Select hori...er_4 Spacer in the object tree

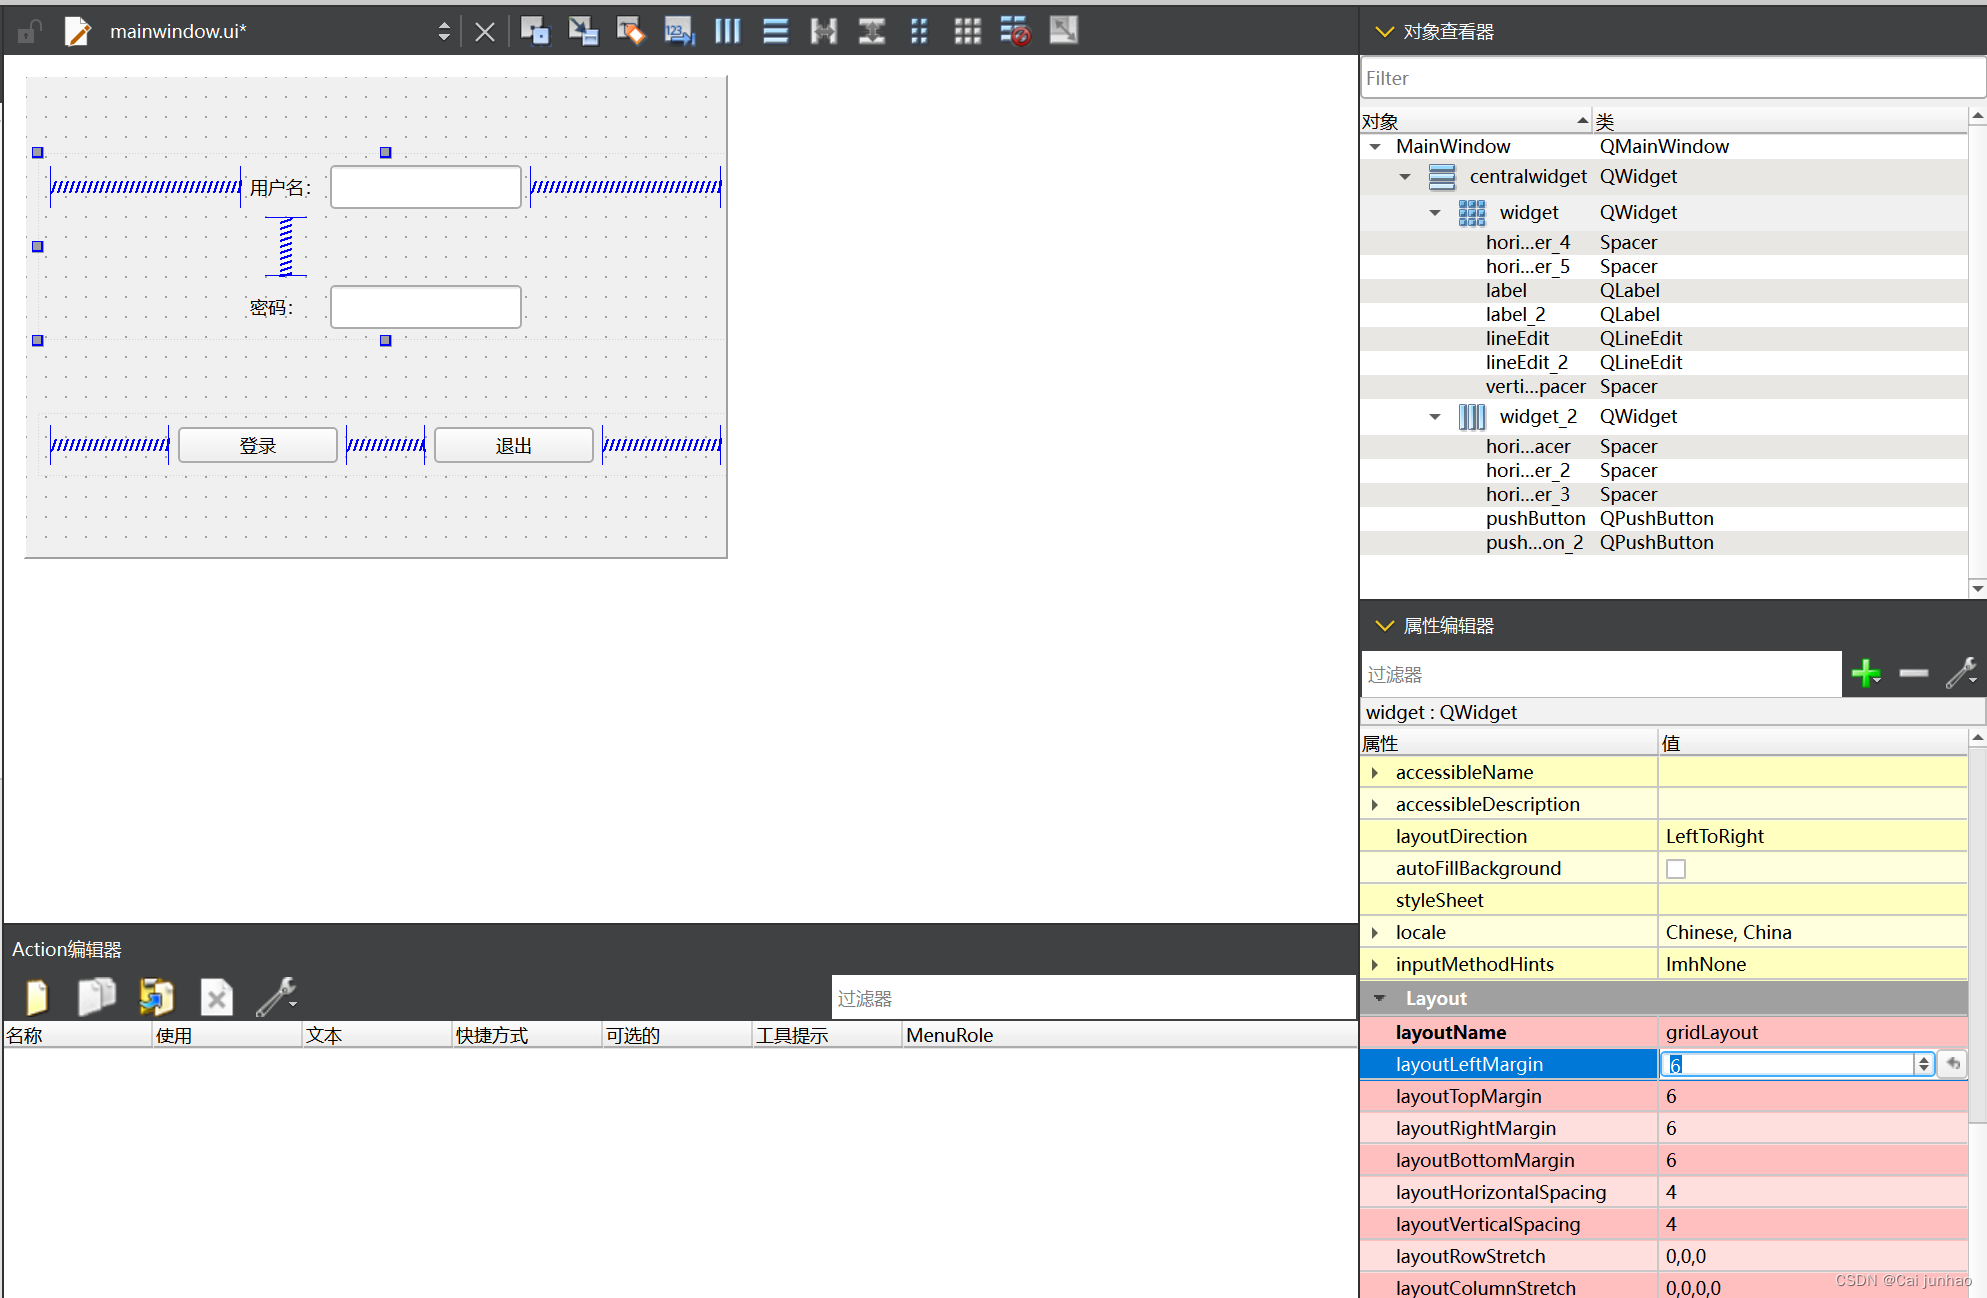tap(1664, 243)
